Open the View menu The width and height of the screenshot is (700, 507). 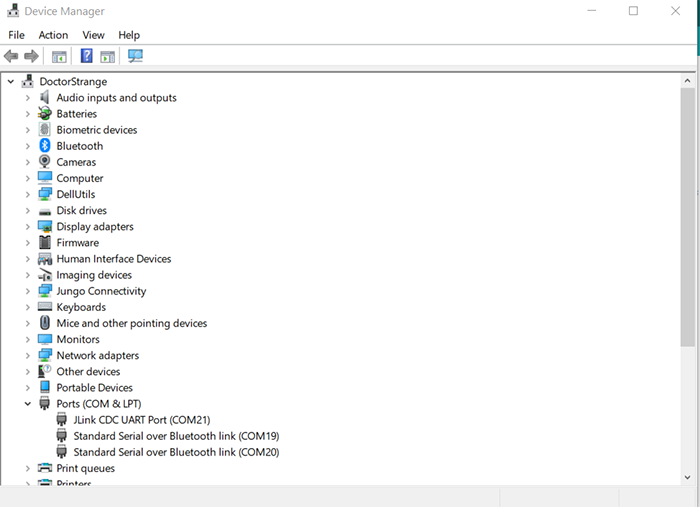pos(93,35)
